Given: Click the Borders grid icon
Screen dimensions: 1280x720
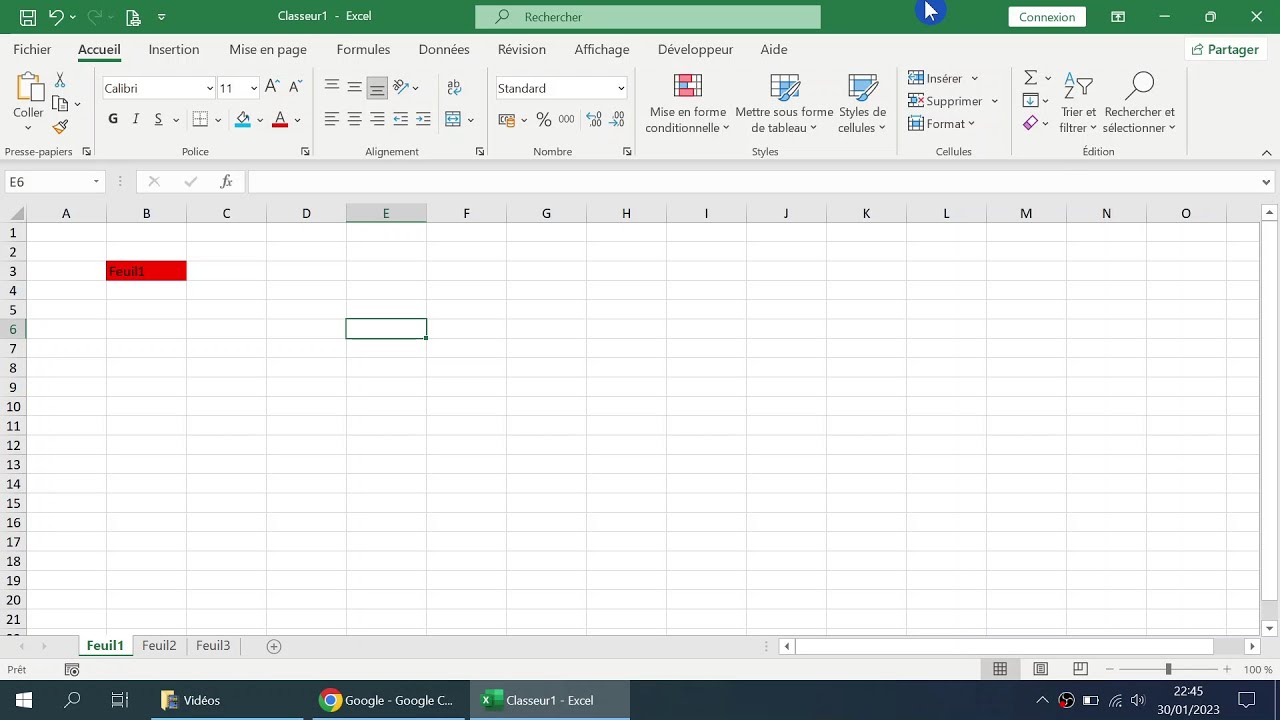Looking at the screenshot, I should click(x=200, y=120).
